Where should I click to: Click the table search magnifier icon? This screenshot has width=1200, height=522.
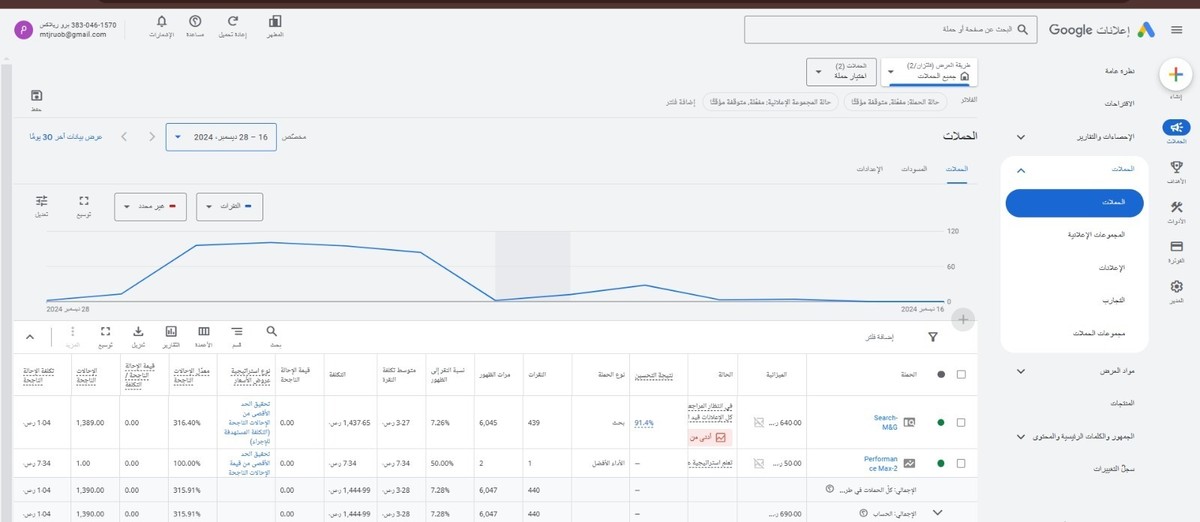coord(272,332)
